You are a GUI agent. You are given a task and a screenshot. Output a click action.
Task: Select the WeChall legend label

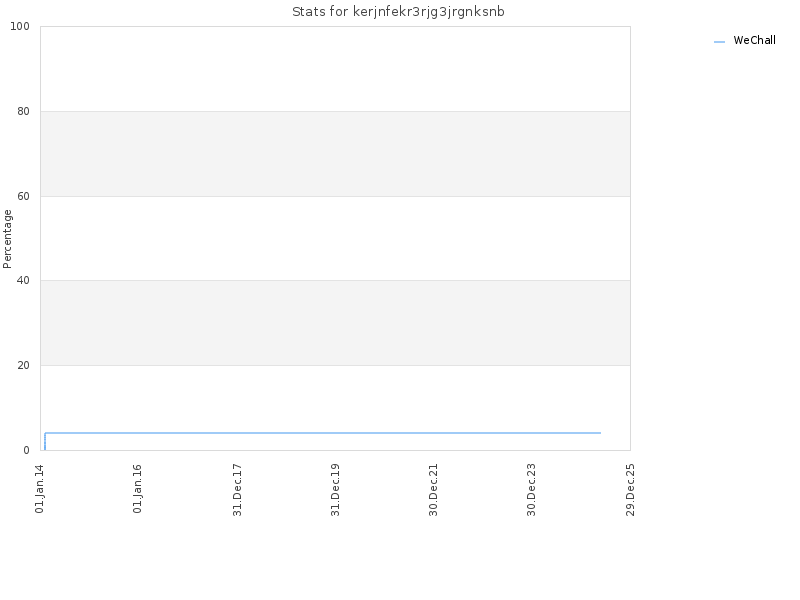[754, 40]
